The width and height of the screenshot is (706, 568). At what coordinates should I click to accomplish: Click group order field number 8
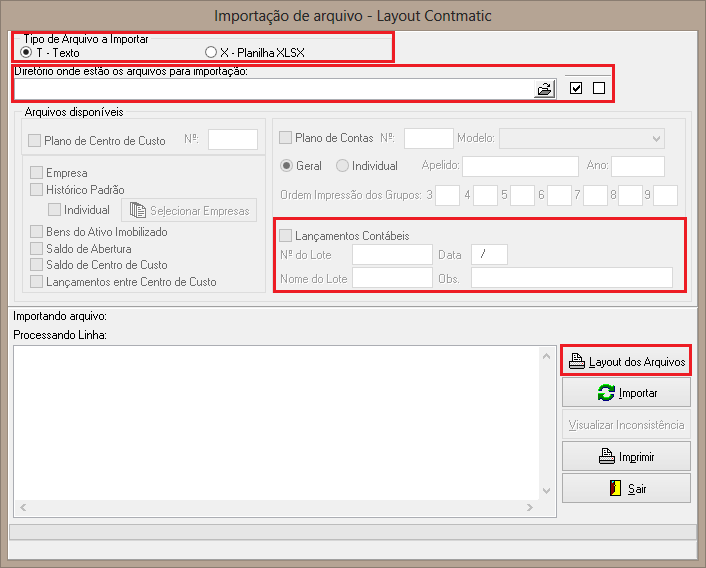(x=630, y=195)
